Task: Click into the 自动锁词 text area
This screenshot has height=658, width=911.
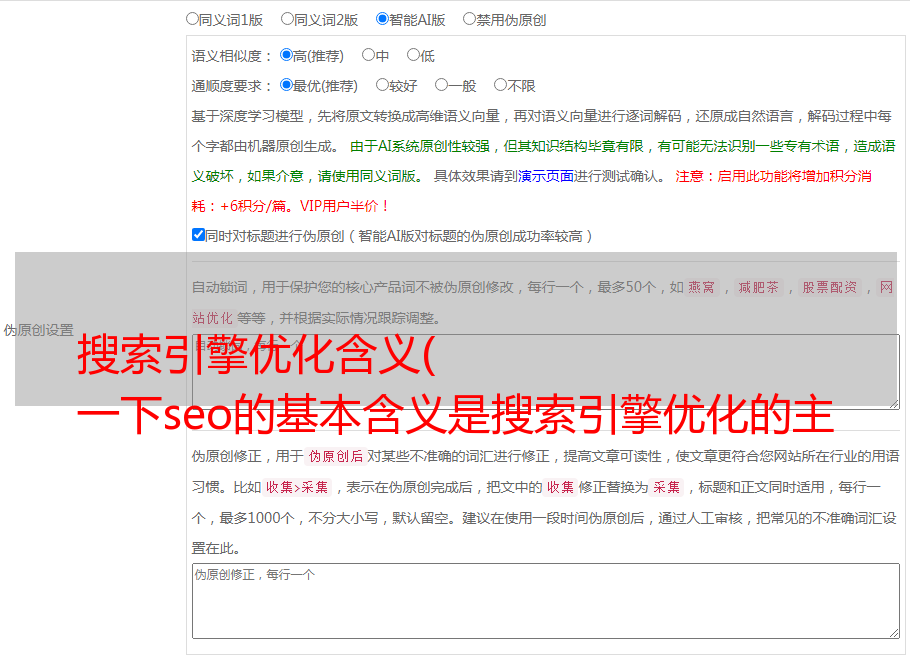Action: pyautogui.click(x=546, y=372)
